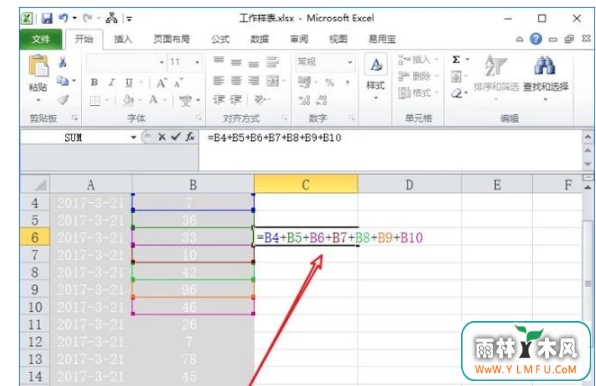The width and height of the screenshot is (596, 386).
Task: Toggle Italic formatting
Action: [x=111, y=82]
